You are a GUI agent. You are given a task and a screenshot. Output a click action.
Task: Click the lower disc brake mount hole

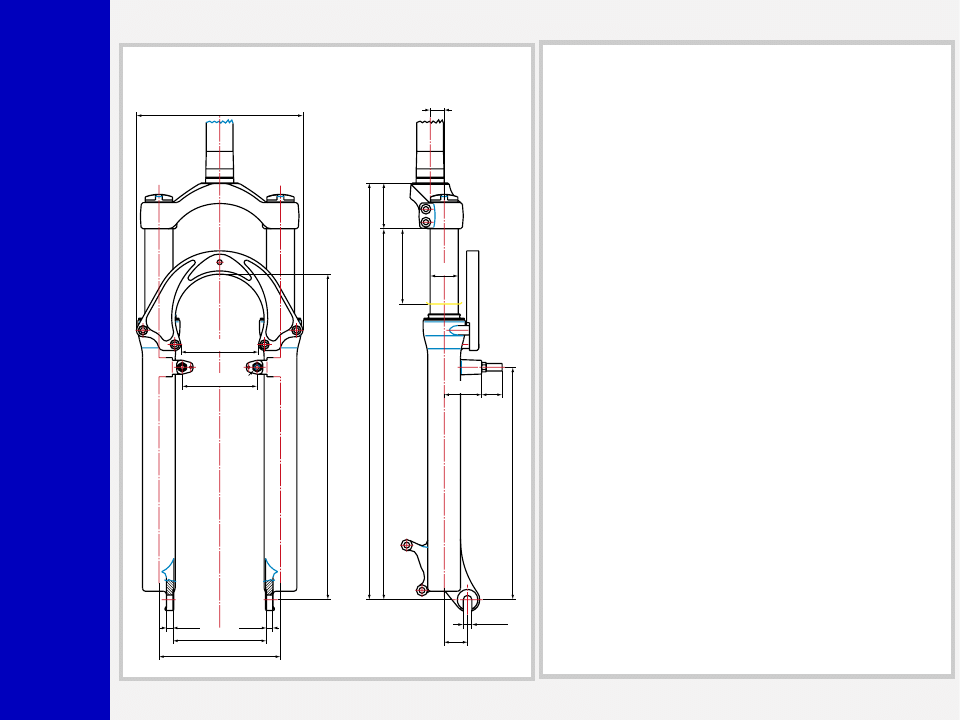(422, 591)
